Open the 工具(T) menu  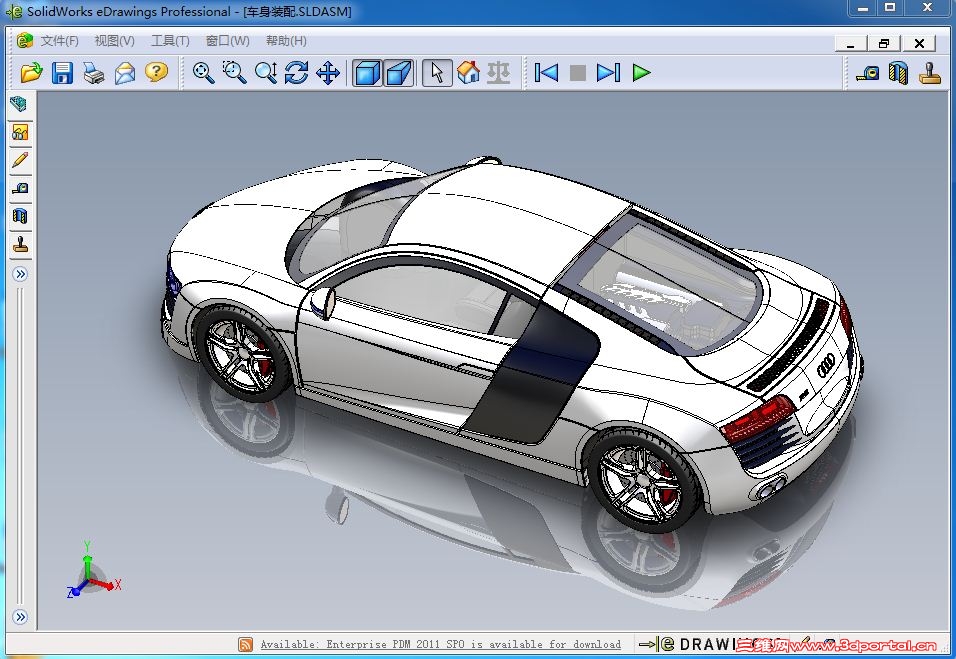tap(170, 41)
